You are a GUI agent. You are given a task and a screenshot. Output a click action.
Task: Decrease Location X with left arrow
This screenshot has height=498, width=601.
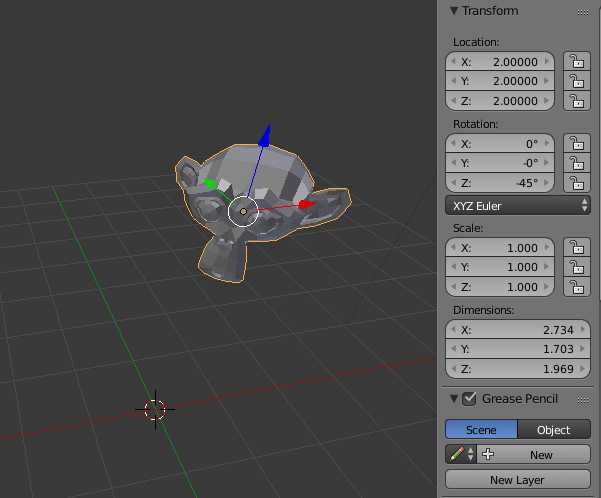(454, 61)
